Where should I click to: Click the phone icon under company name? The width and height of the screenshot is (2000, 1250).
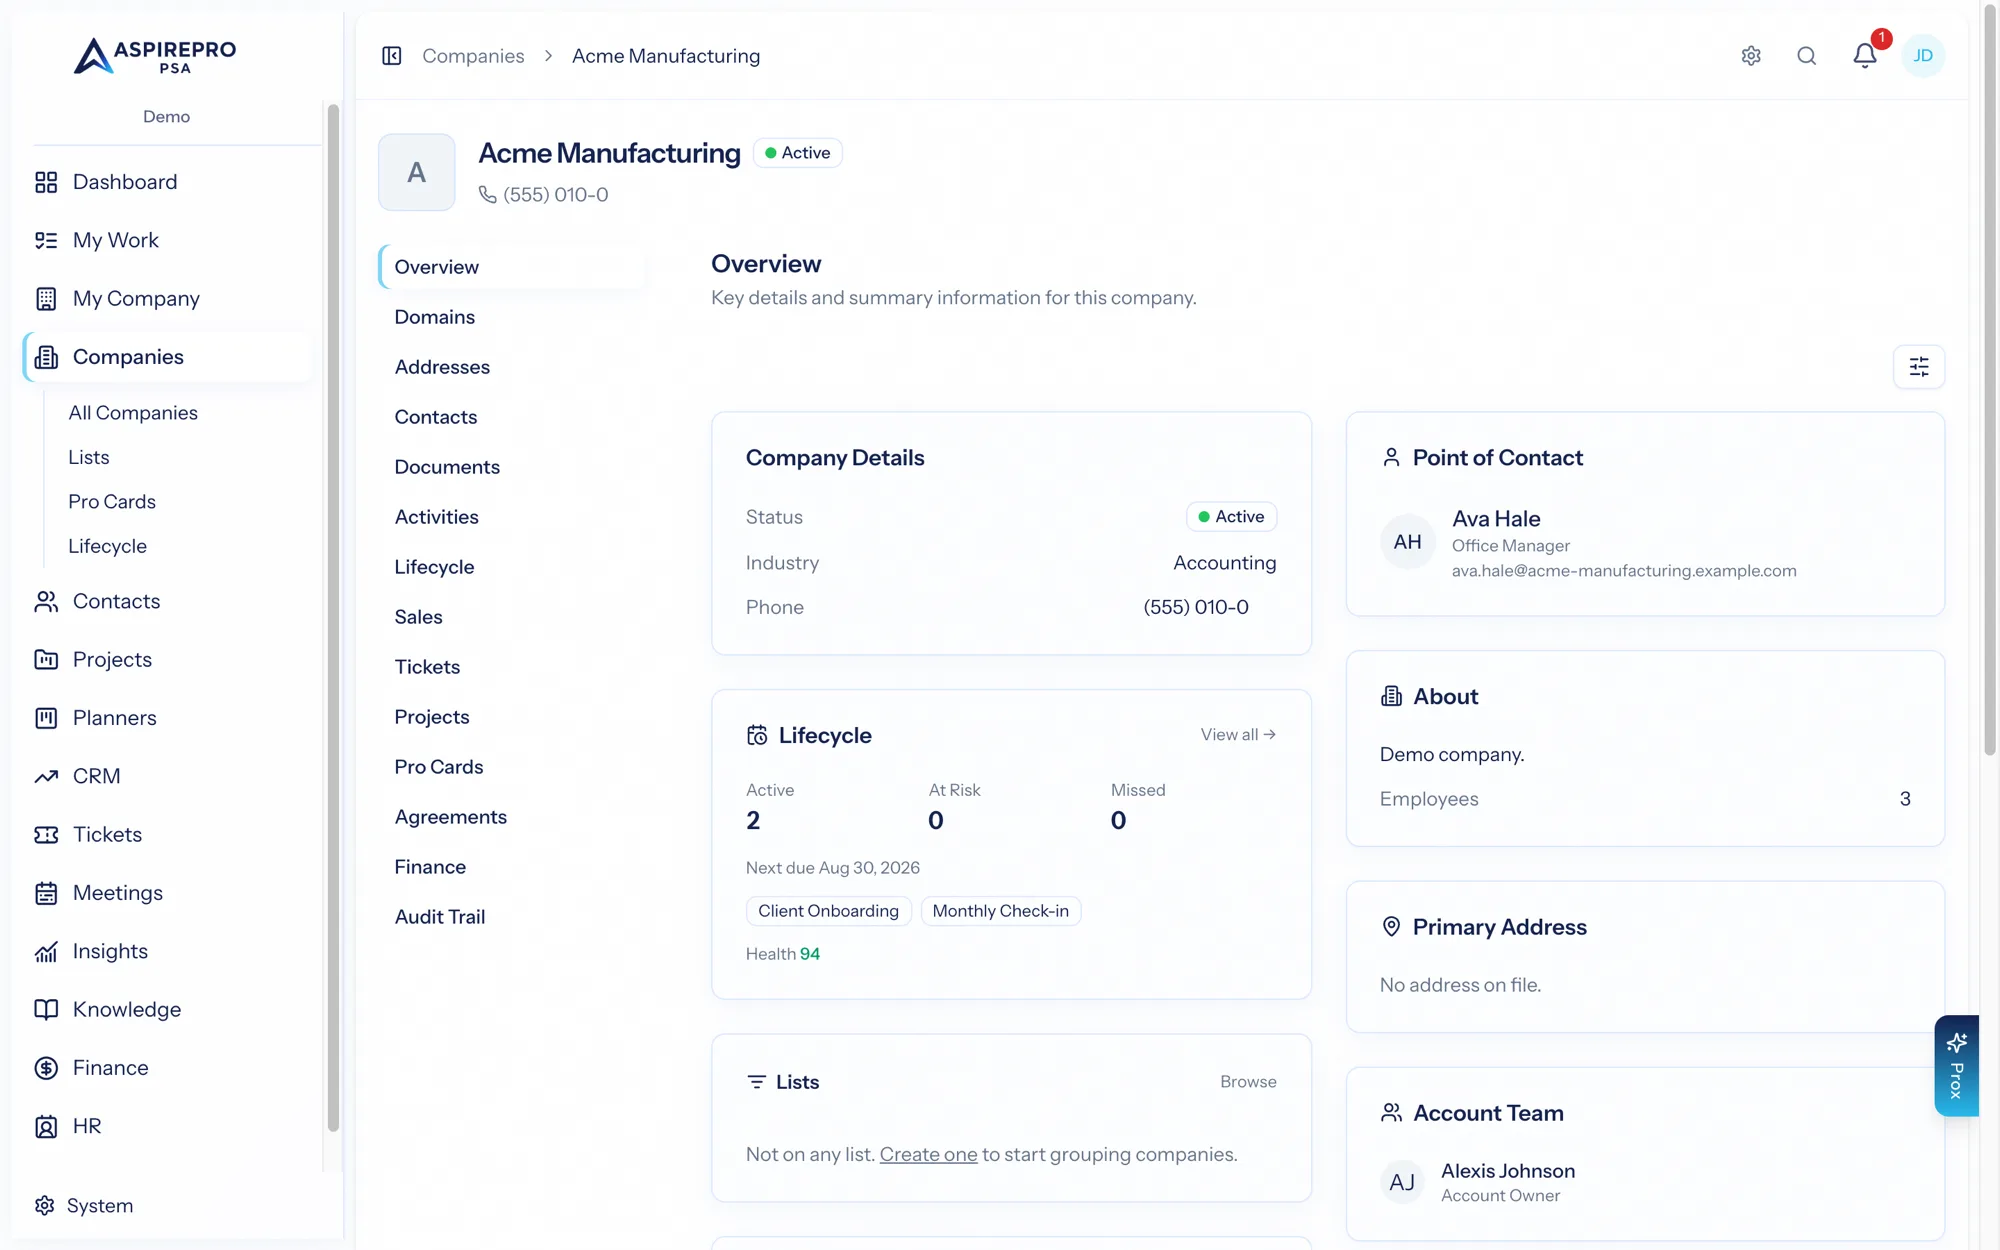click(487, 195)
